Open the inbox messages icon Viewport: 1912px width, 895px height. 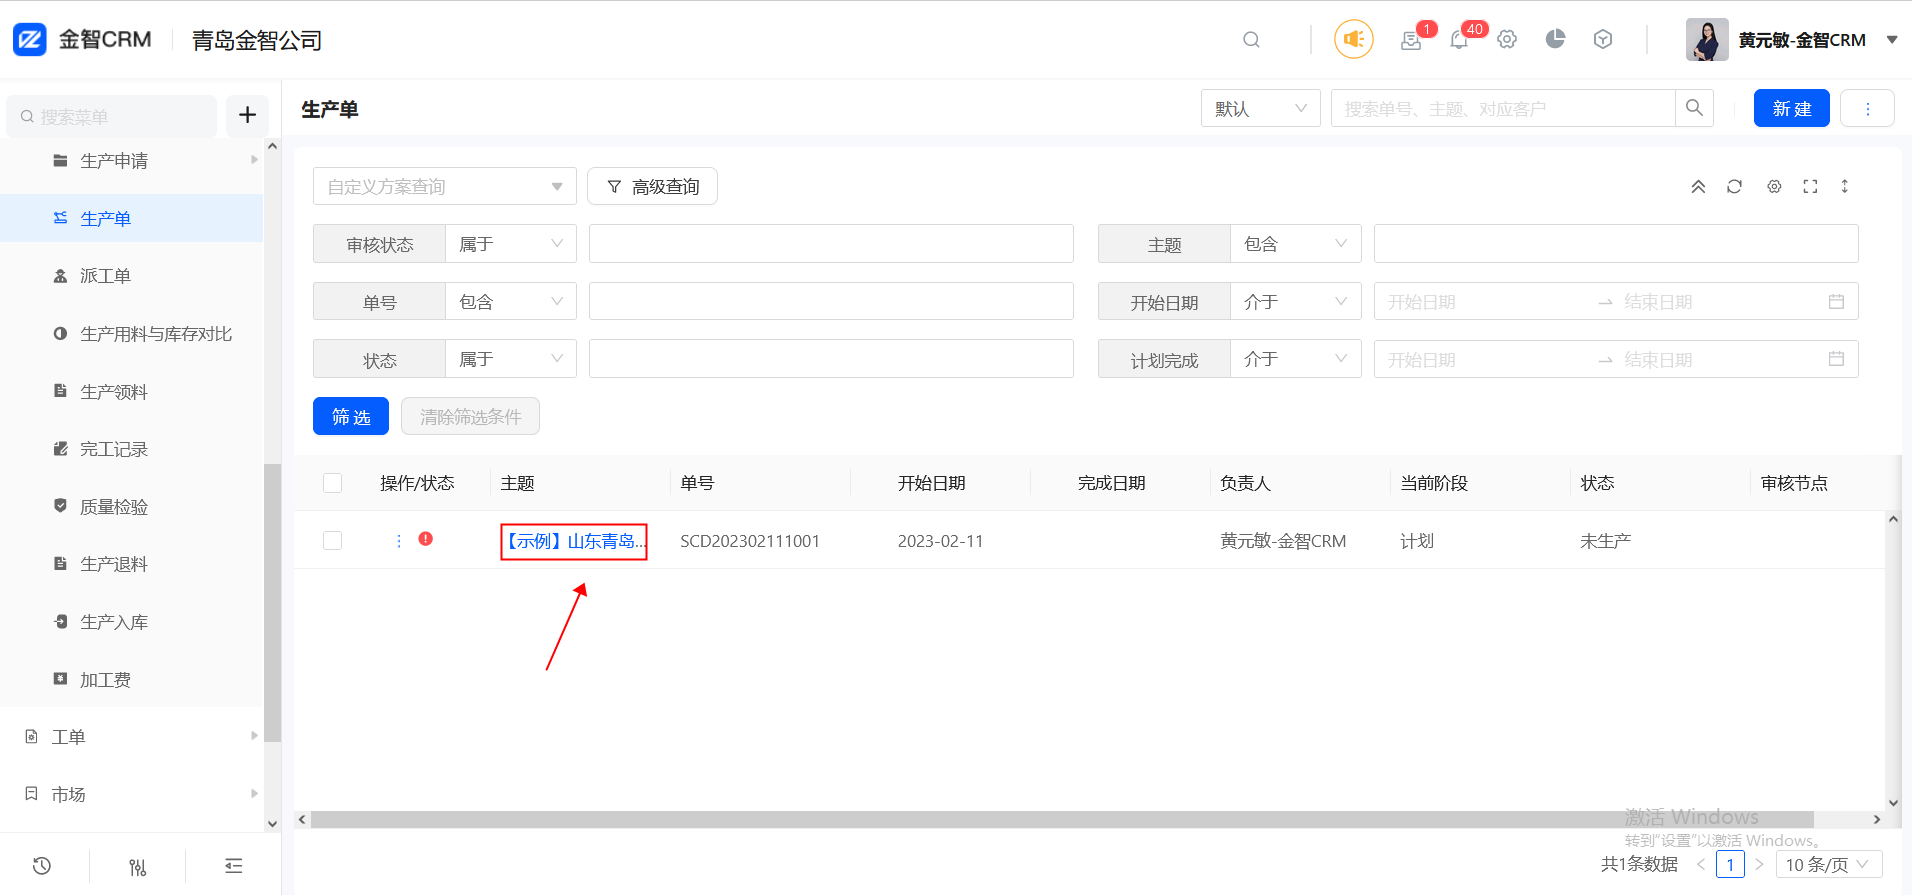click(x=1410, y=41)
